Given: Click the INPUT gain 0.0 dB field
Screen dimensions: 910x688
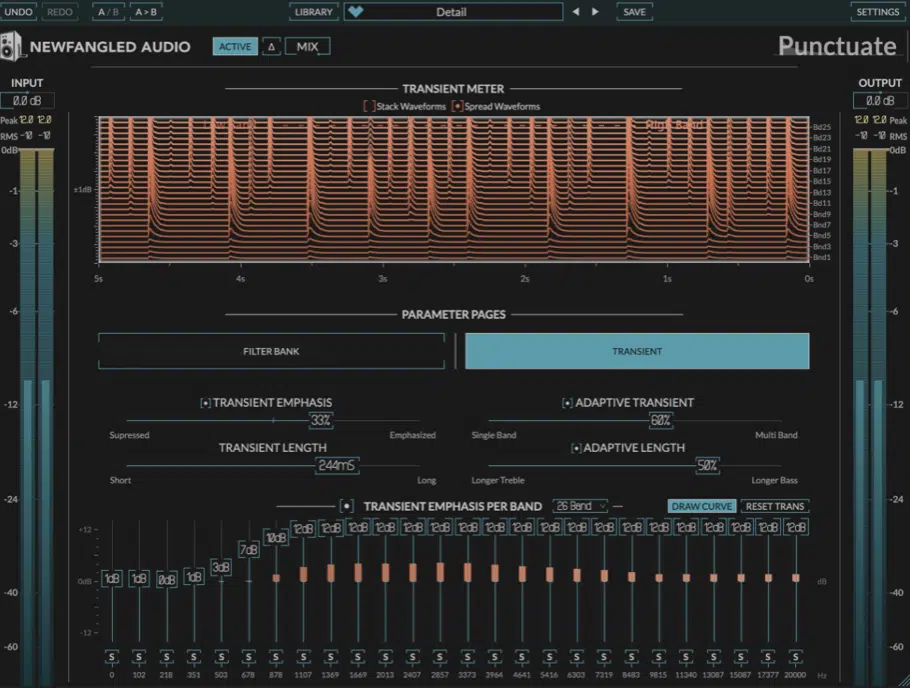Looking at the screenshot, I should [x=27, y=100].
